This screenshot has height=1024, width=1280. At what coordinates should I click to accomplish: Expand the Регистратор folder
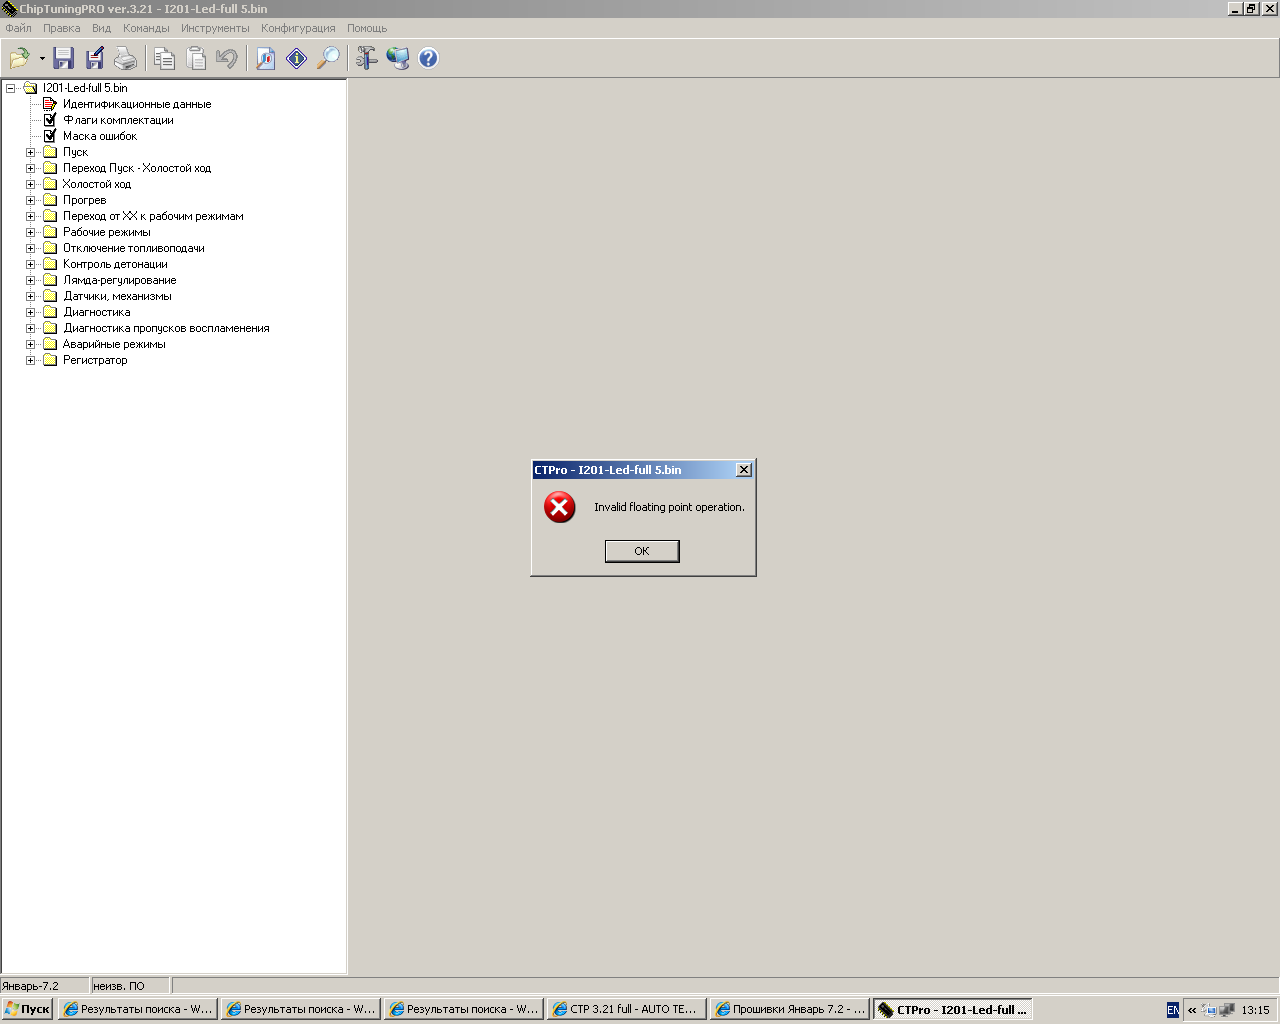coord(30,360)
